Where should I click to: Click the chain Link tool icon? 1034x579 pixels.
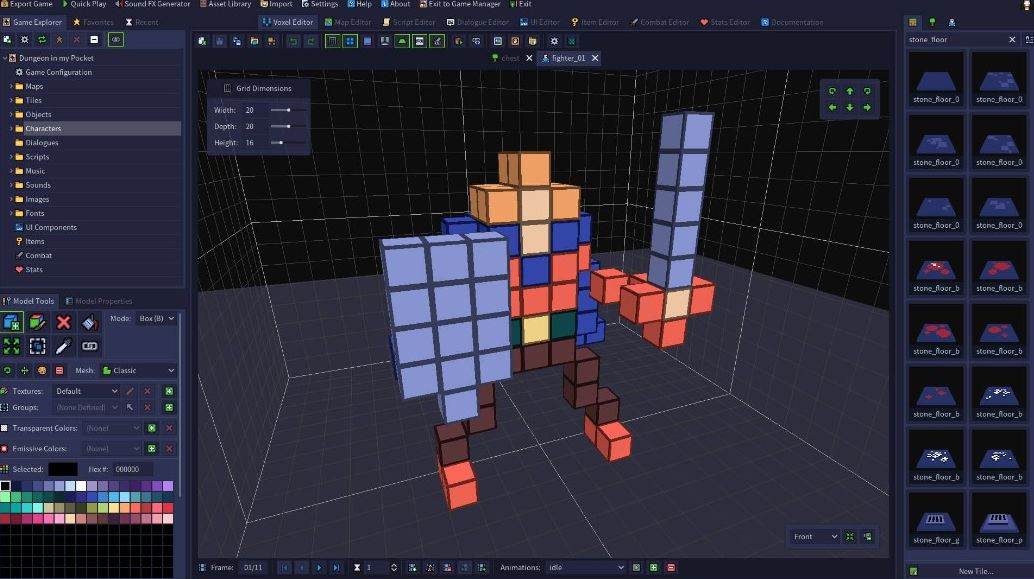90,346
